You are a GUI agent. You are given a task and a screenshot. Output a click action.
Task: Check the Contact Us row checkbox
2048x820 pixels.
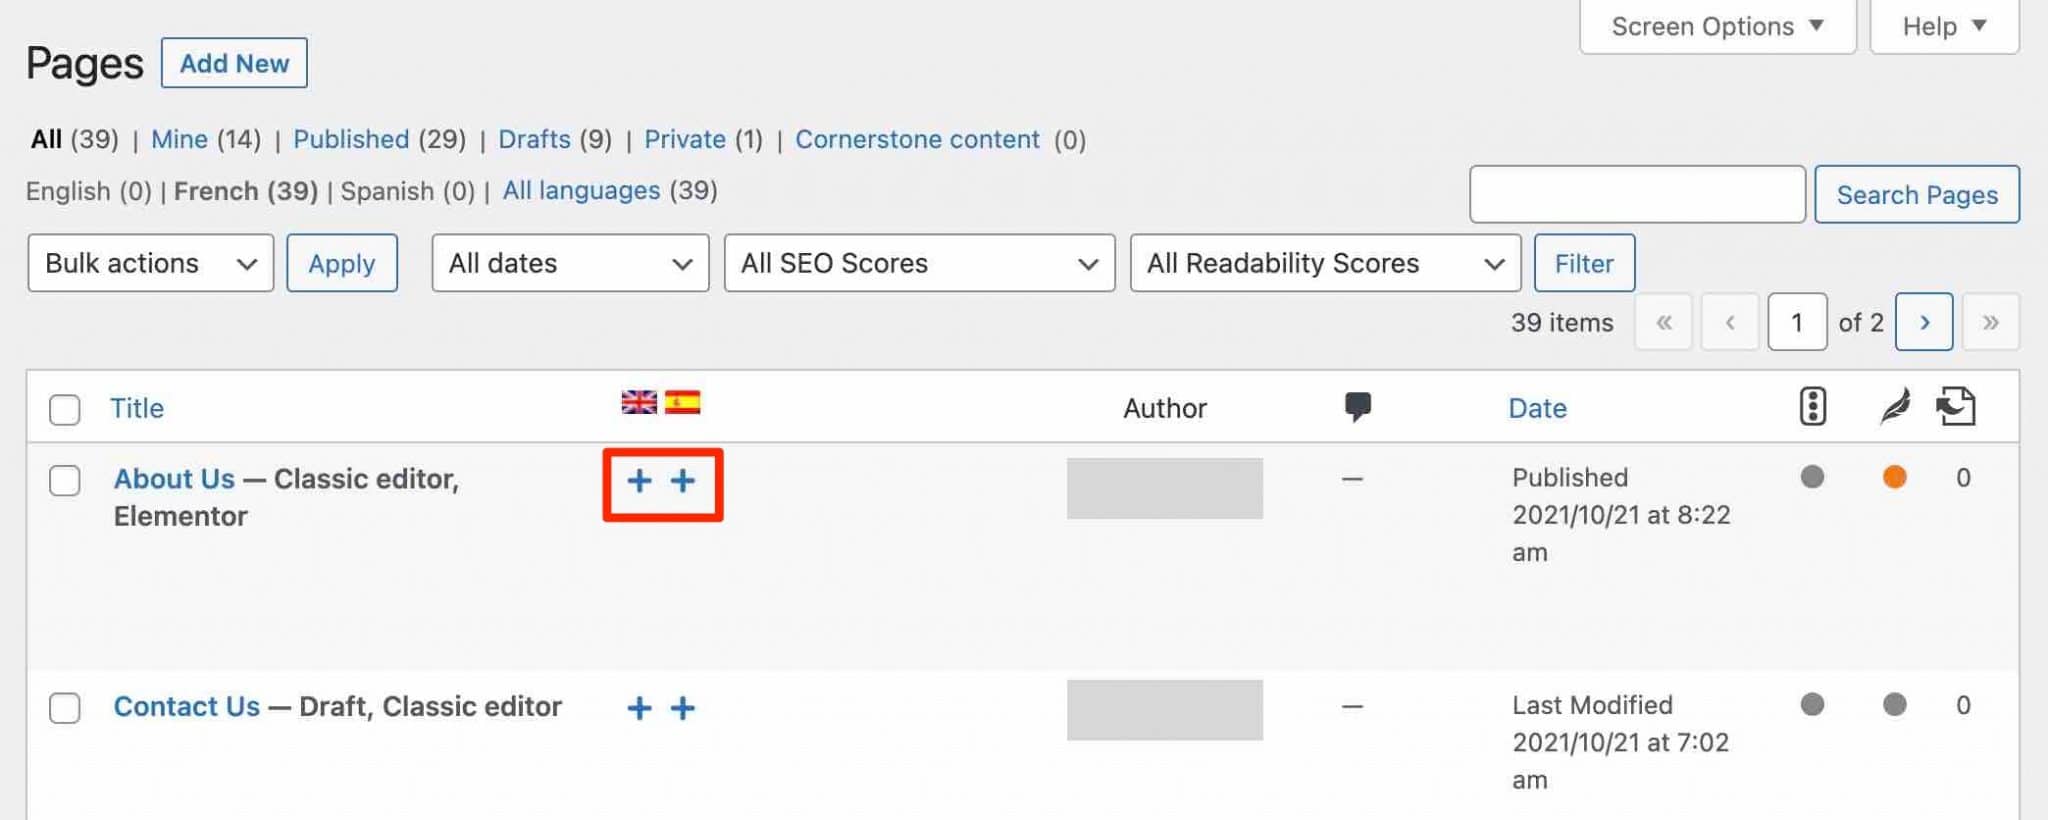(x=64, y=707)
